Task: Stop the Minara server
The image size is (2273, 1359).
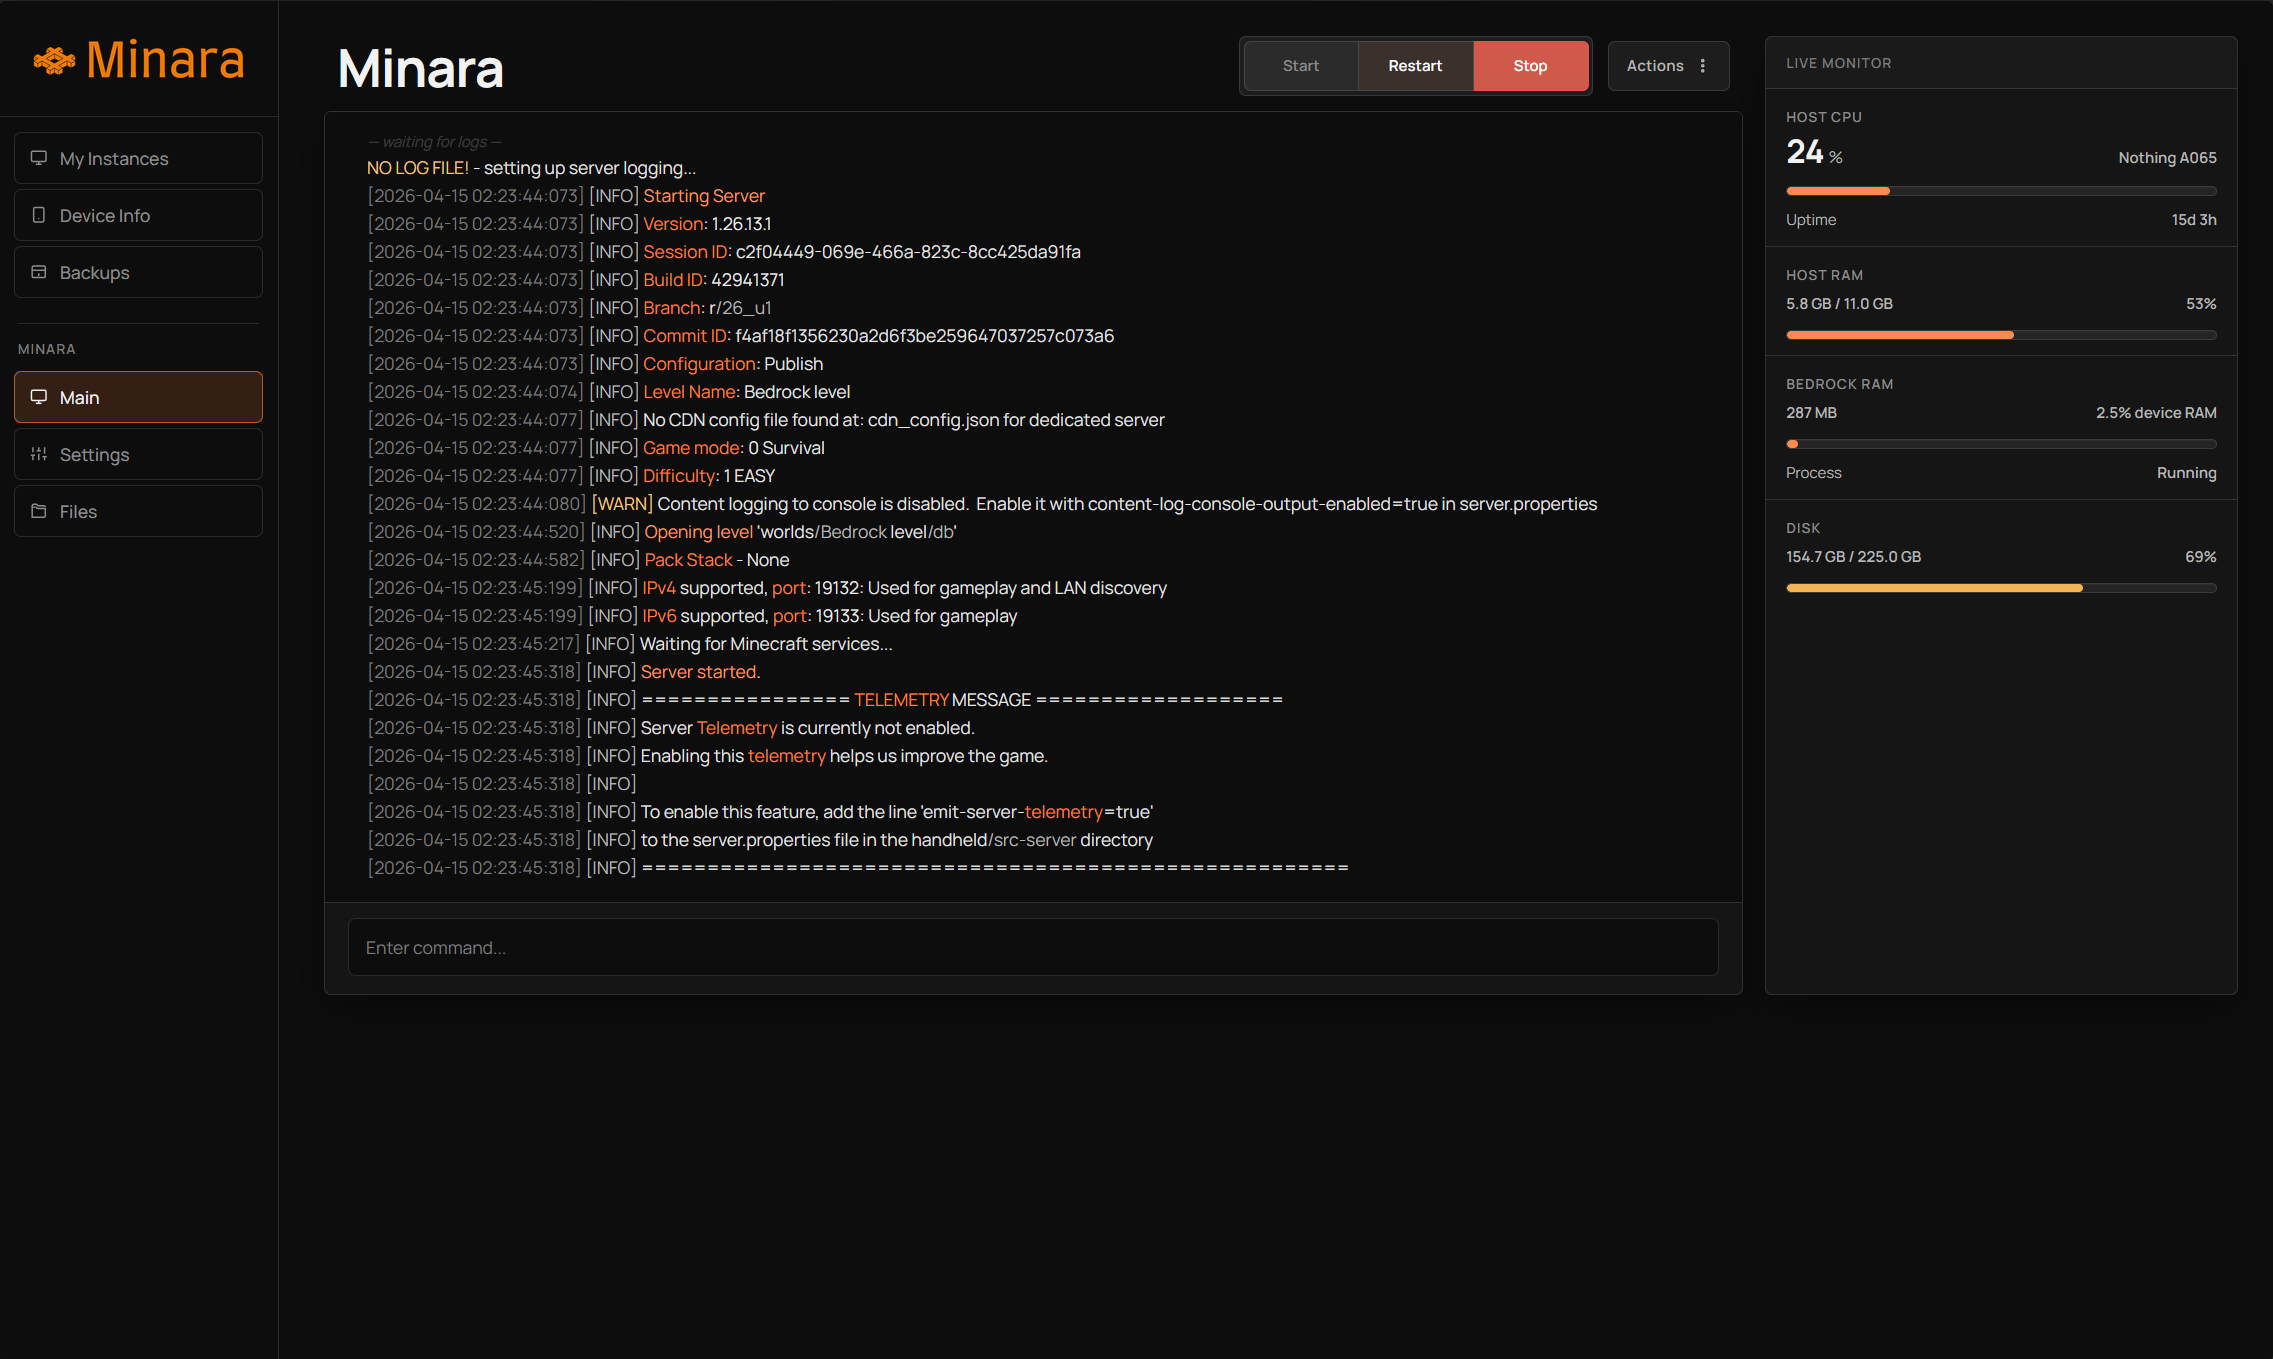Action: pyautogui.click(x=1530, y=66)
